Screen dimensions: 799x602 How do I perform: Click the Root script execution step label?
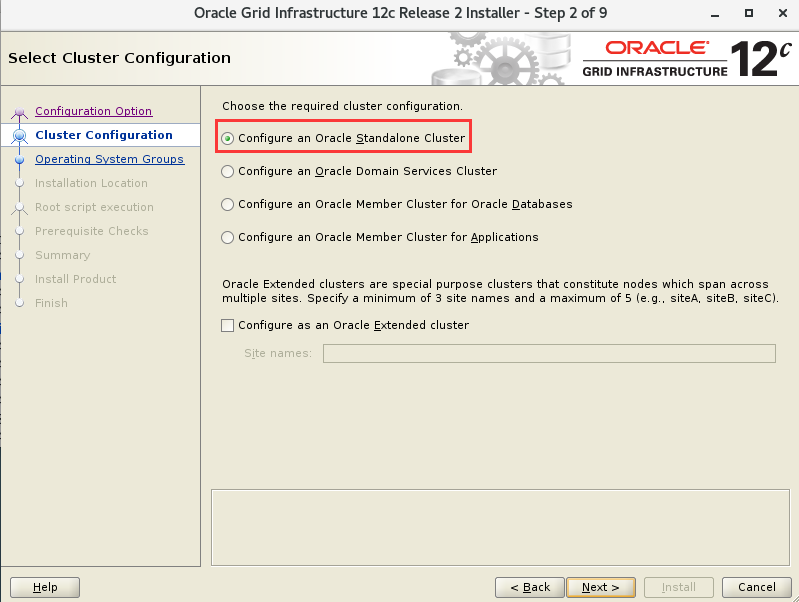click(x=94, y=207)
